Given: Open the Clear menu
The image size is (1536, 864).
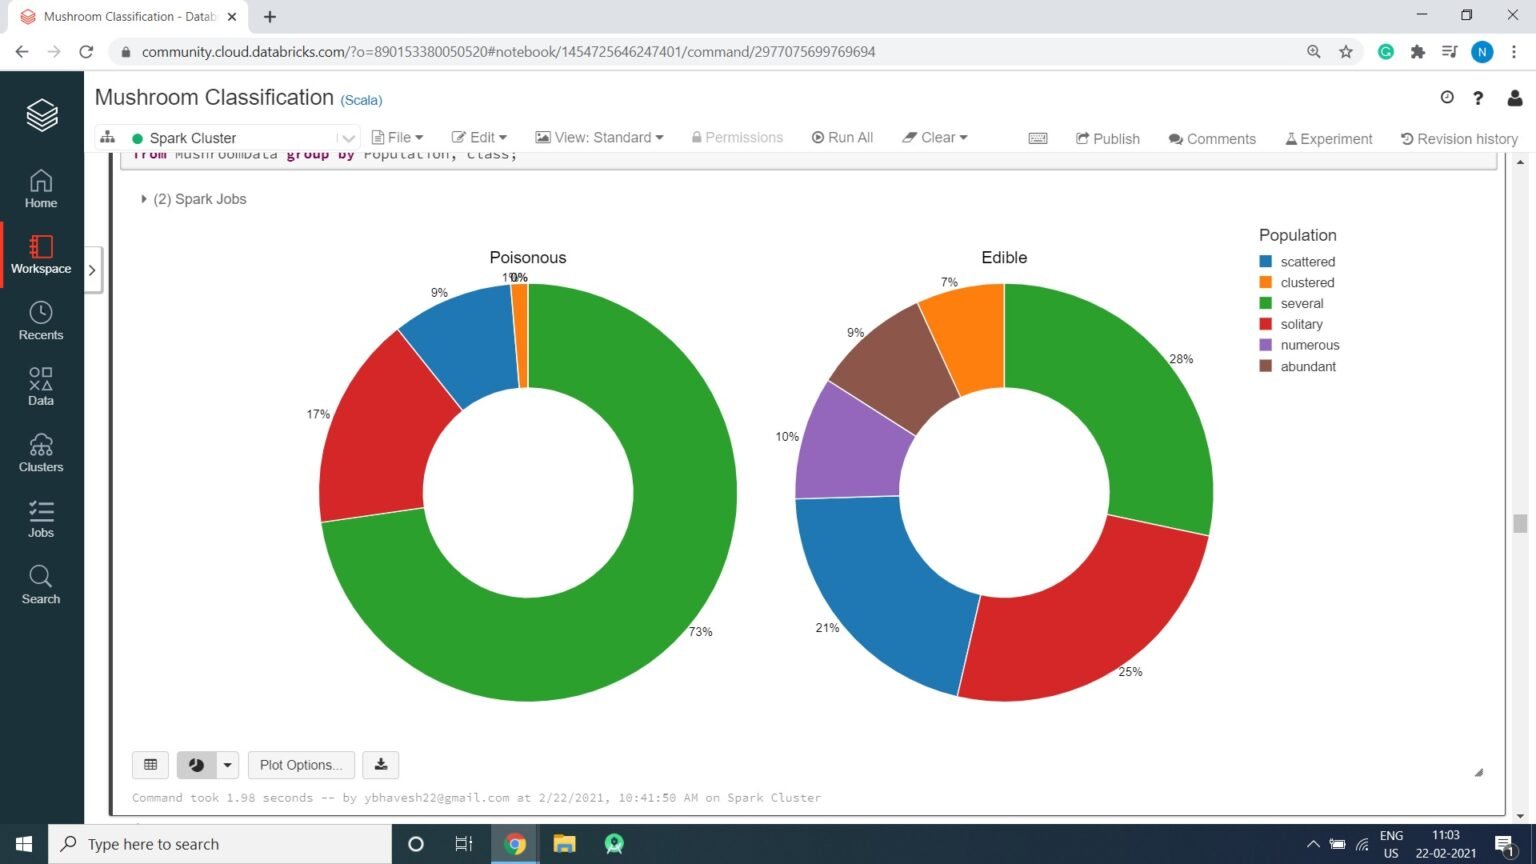Looking at the screenshot, I should (935, 138).
